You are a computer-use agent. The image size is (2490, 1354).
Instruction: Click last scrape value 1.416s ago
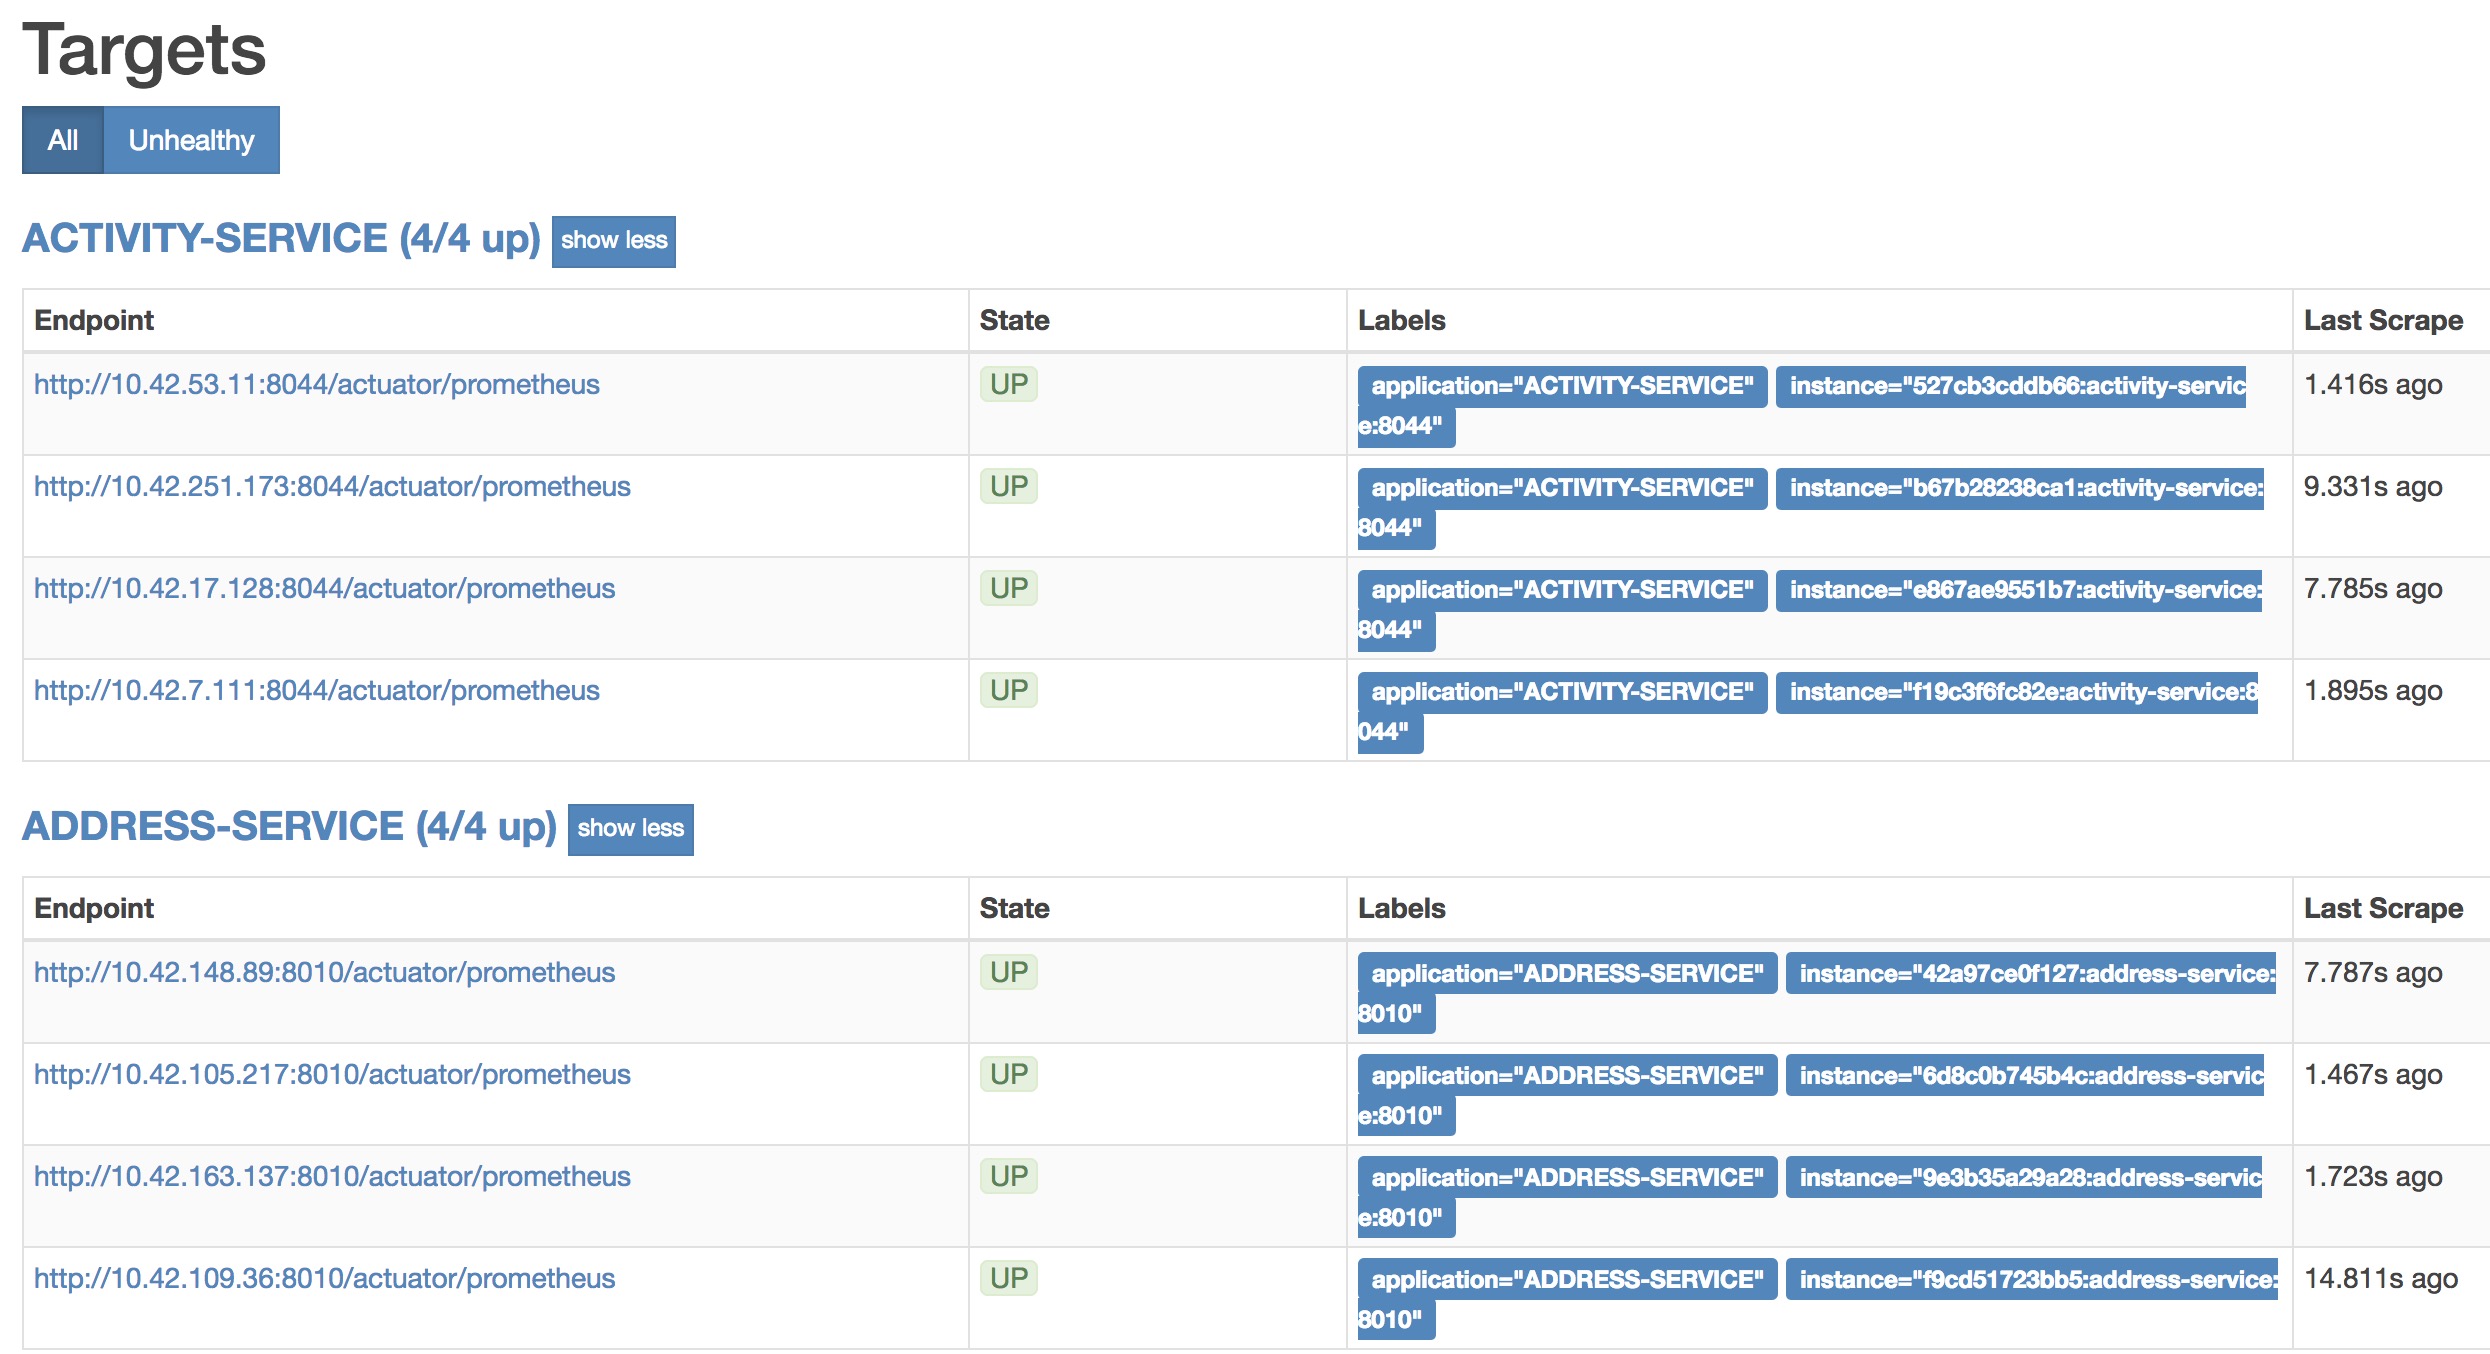coord(2373,385)
